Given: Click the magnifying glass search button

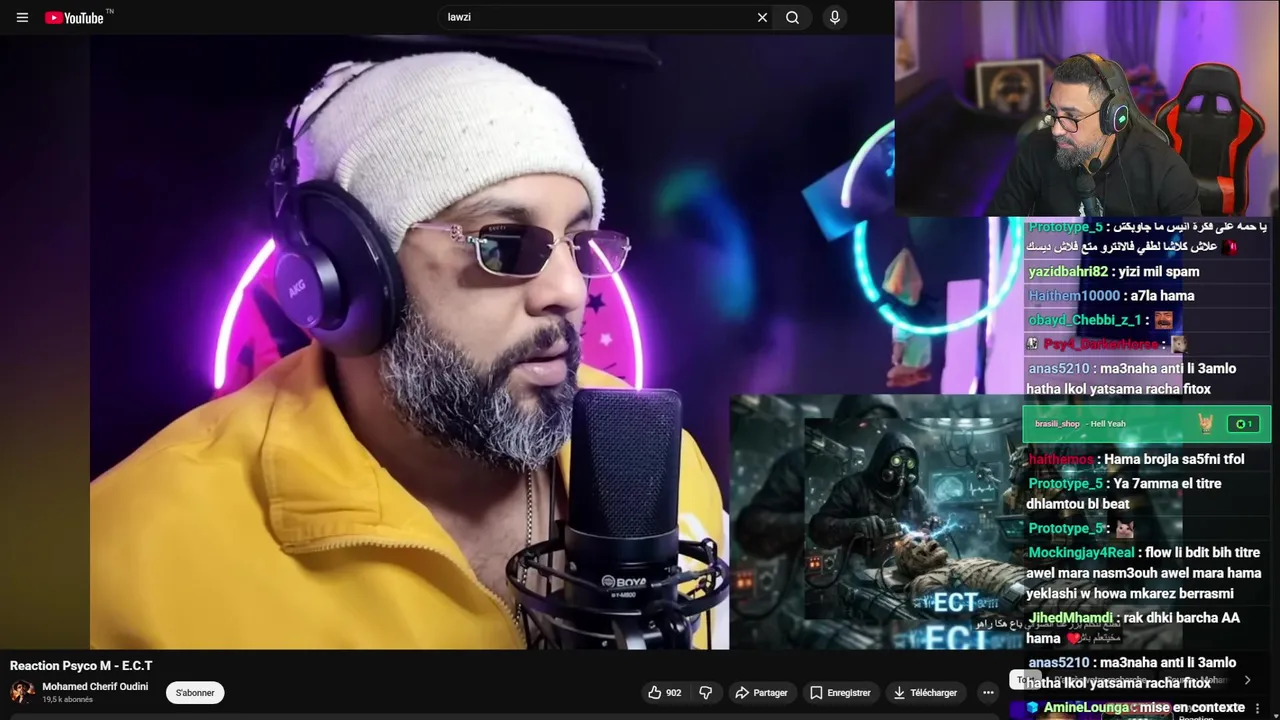Looking at the screenshot, I should click(792, 17).
